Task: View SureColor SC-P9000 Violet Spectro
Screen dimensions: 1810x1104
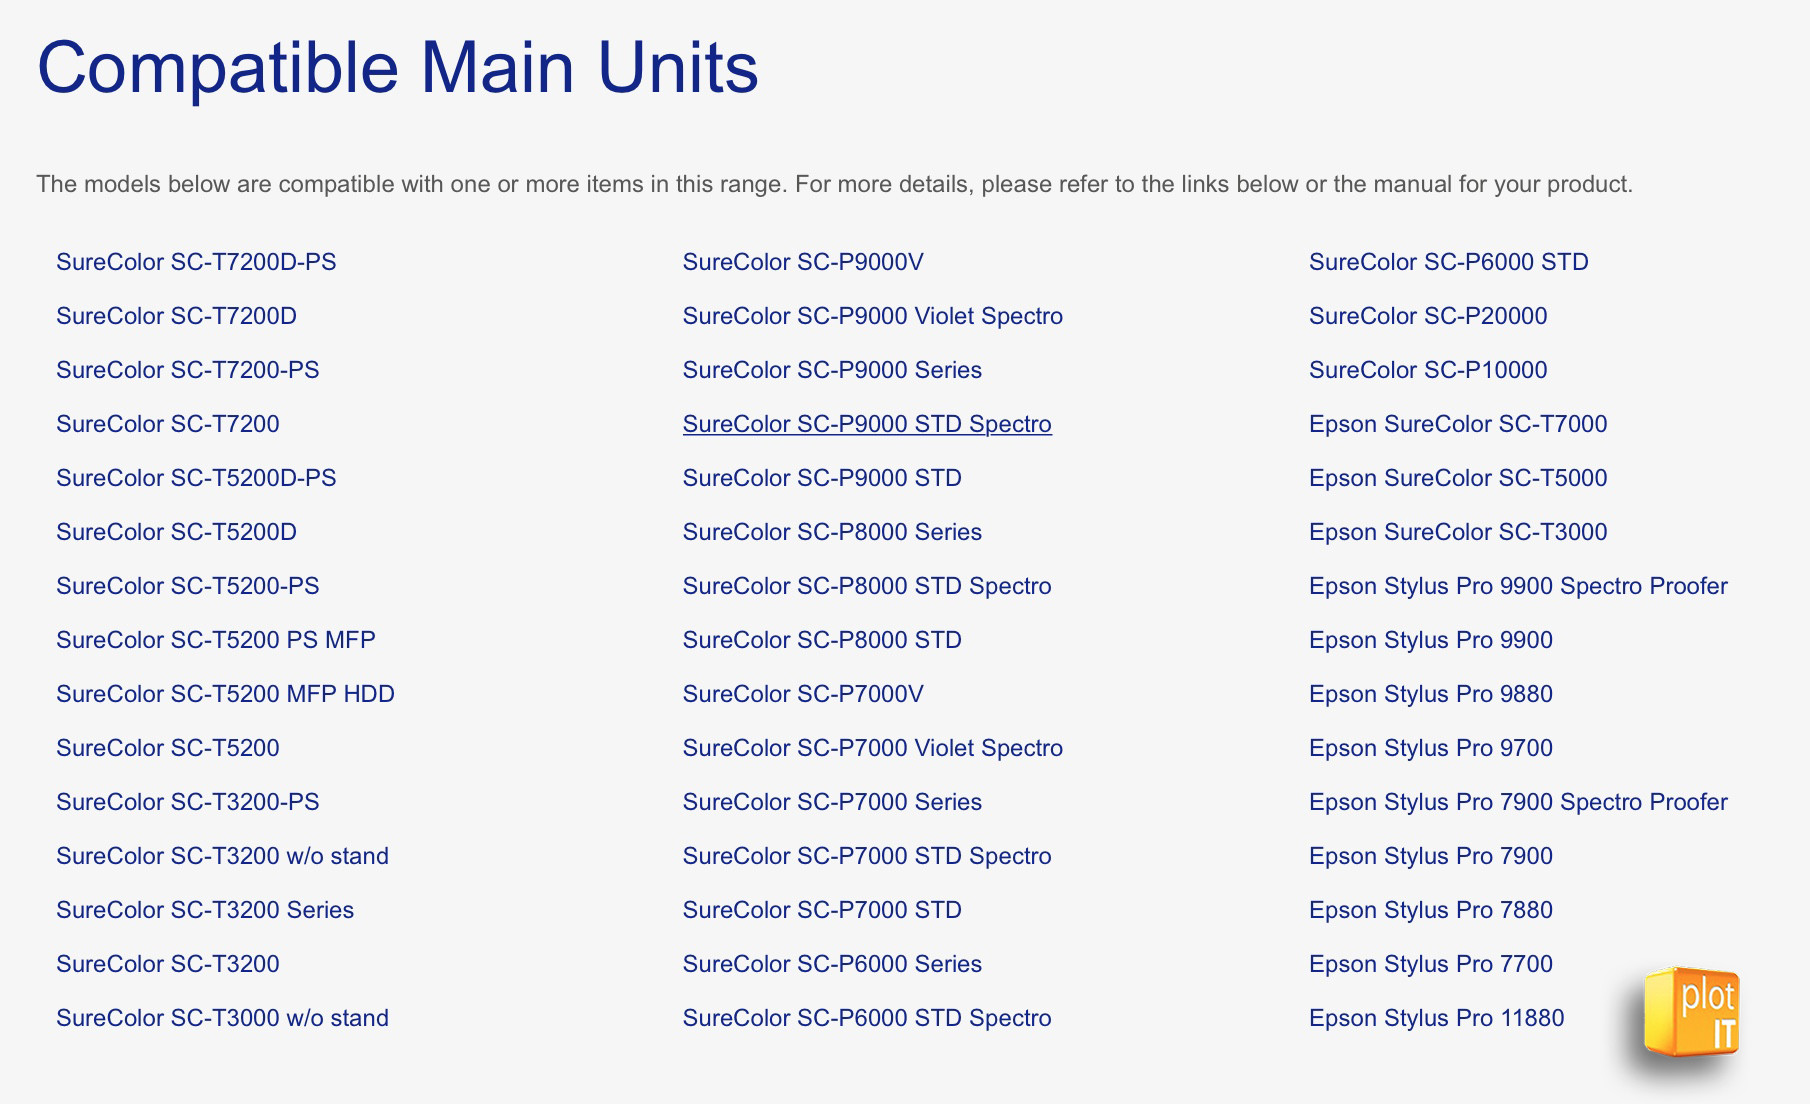Action: (x=873, y=316)
